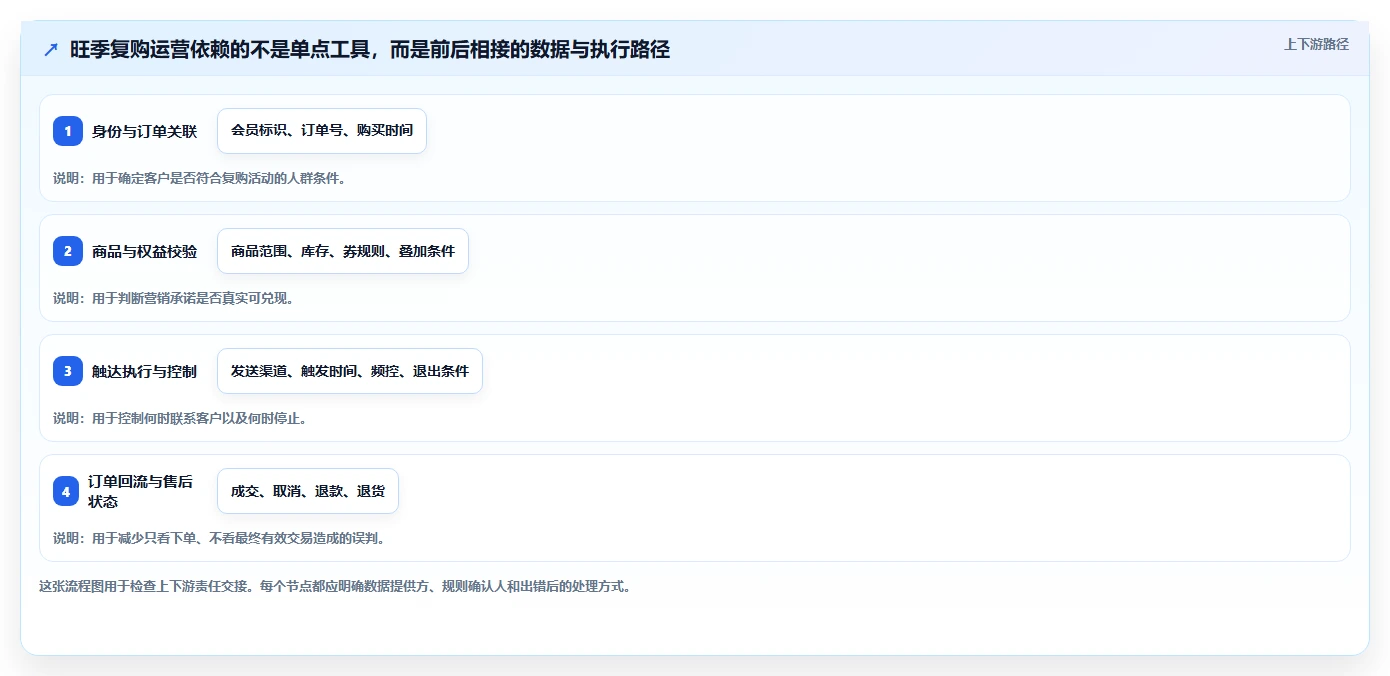Screen dimensions: 1390x676
Task: Click the 商品范围、库存、券规则、叠加条件 chip
Action: [343, 251]
